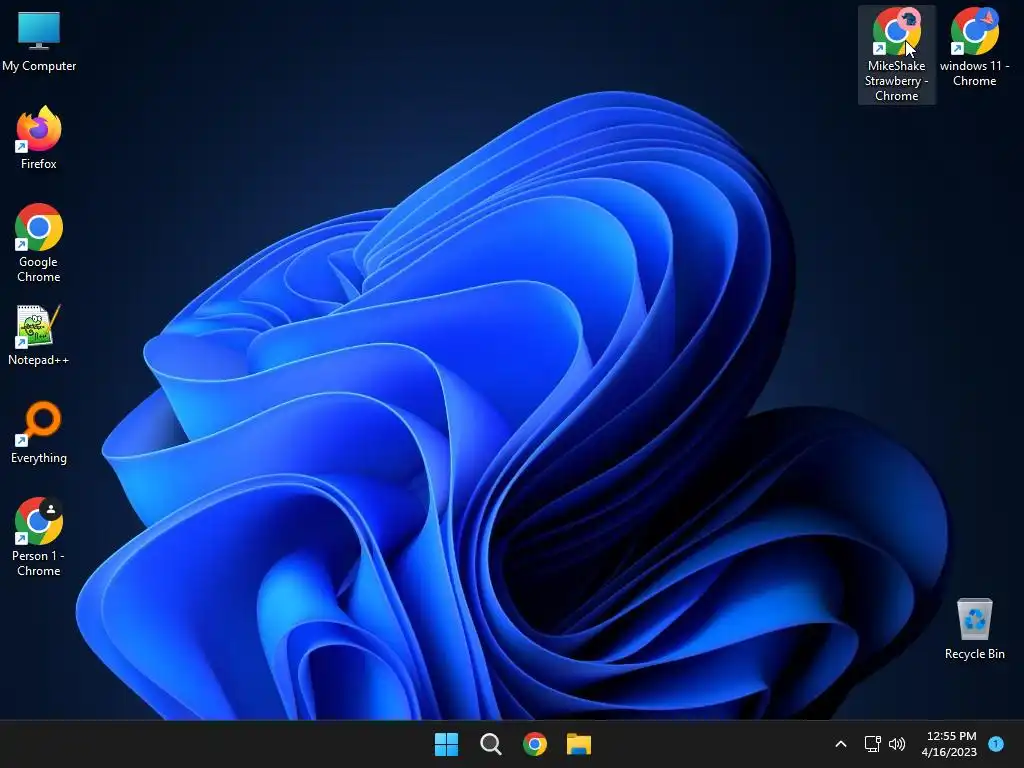Select the Google Chrome desktop shortcut
The image size is (1024, 768).
39,243
